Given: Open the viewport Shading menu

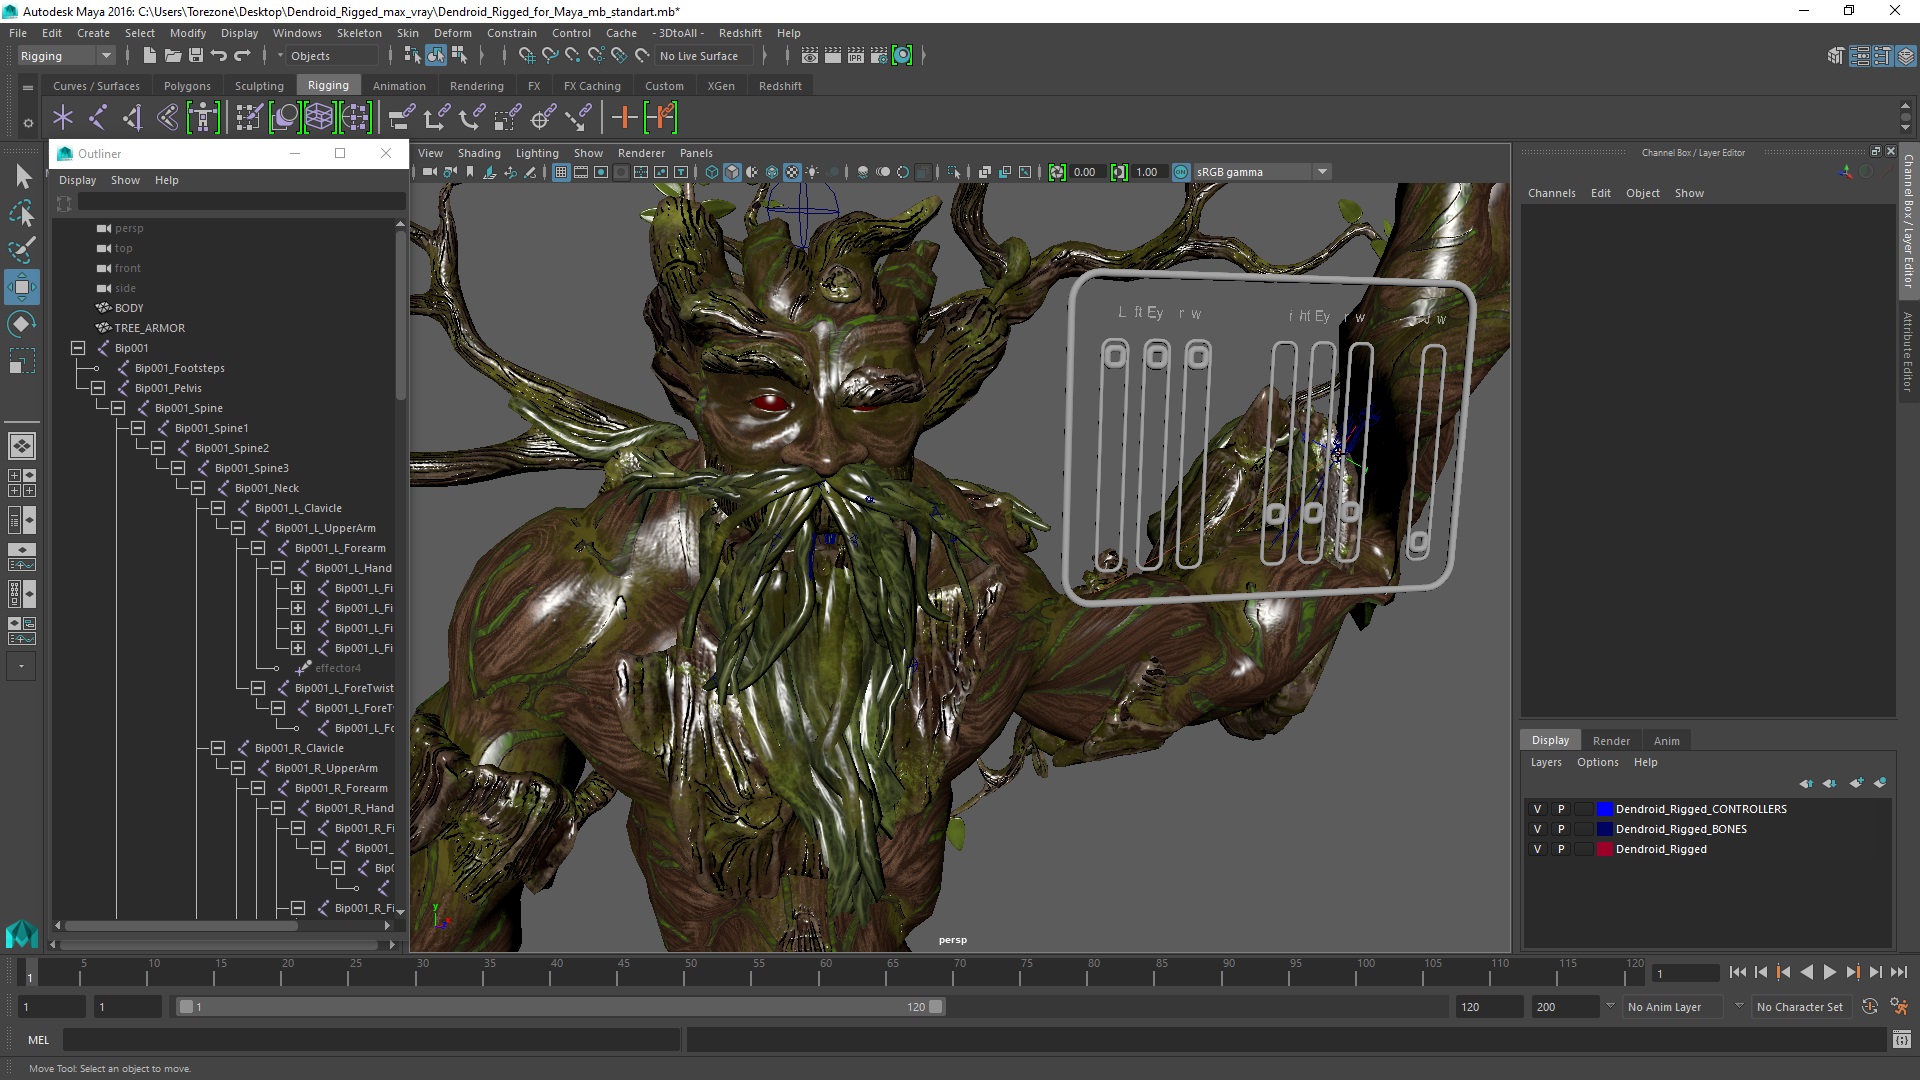Looking at the screenshot, I should tap(479, 153).
